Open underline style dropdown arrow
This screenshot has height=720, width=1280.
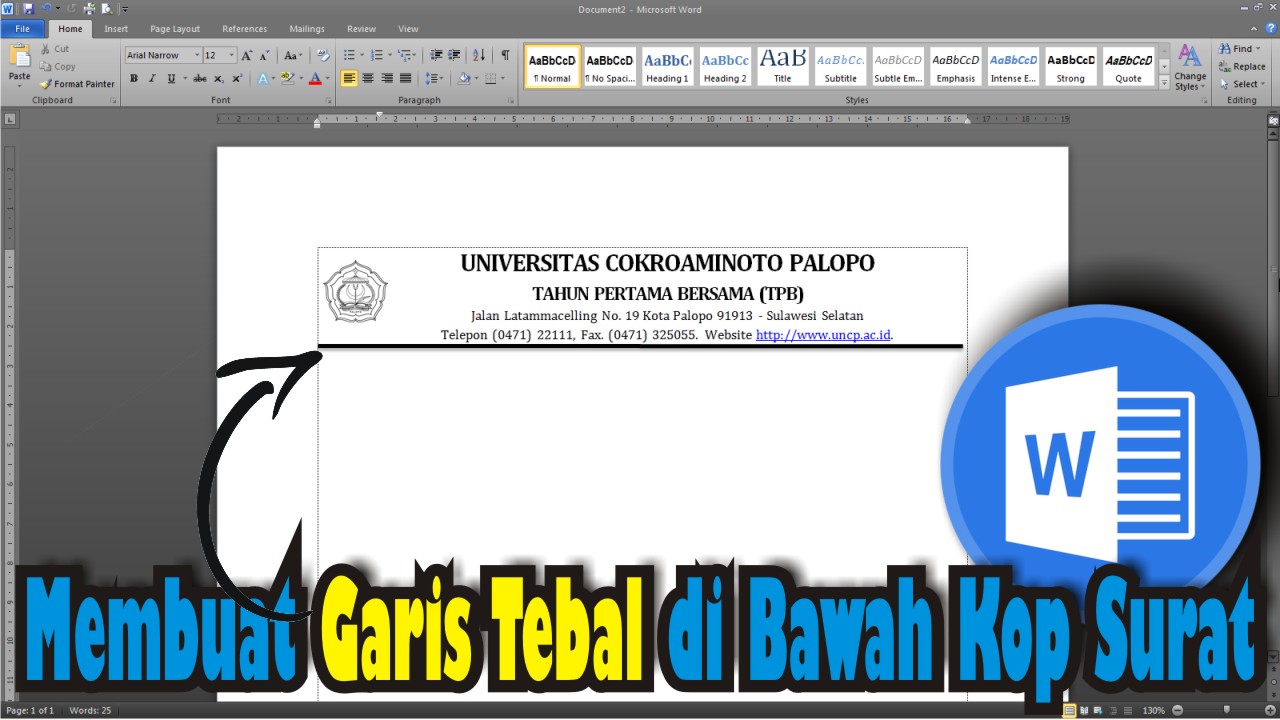pos(183,78)
